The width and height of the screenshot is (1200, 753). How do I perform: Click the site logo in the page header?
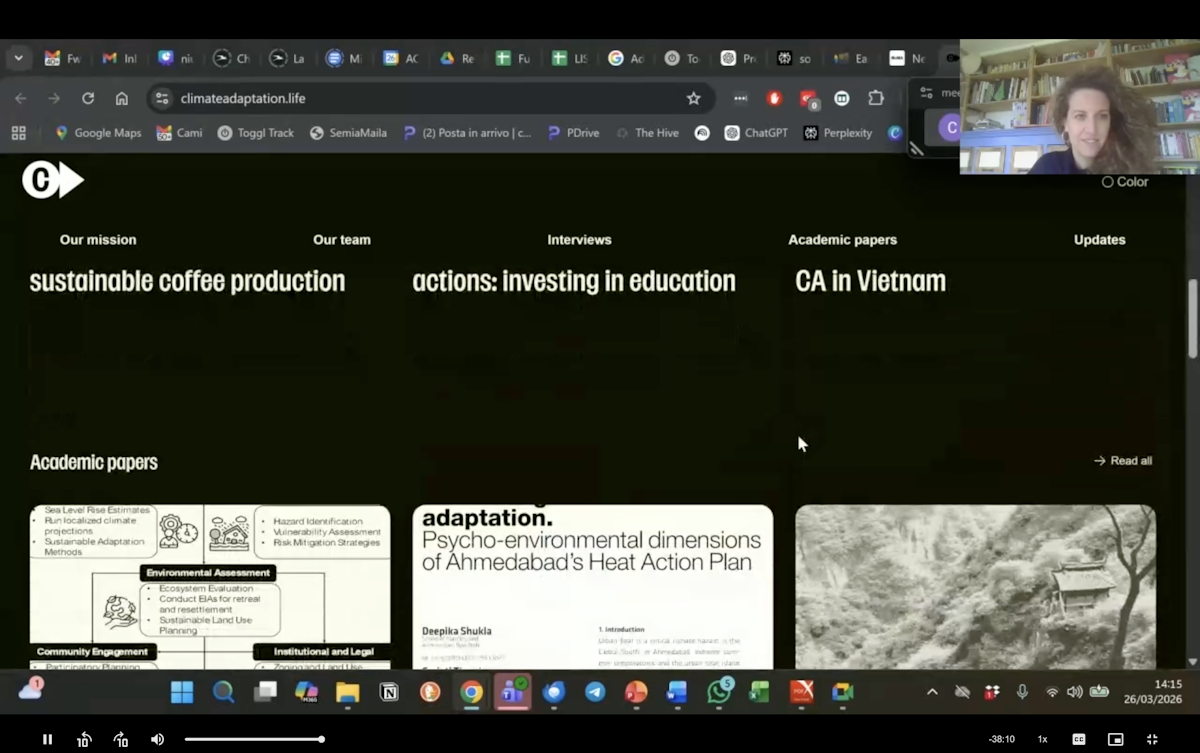[x=53, y=180]
